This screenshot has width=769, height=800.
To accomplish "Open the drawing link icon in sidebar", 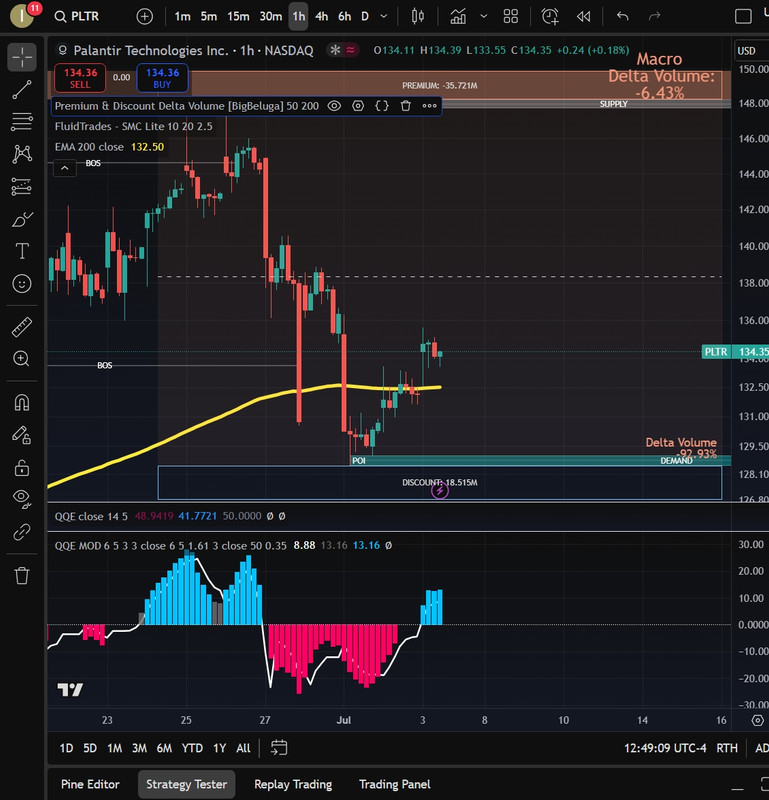I will [22, 532].
